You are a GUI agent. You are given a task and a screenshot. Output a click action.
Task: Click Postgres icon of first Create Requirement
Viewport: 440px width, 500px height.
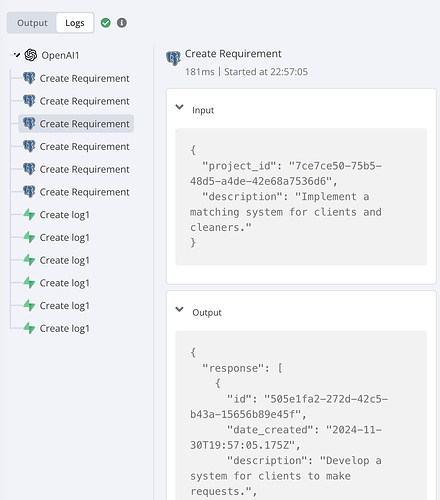pos(29,78)
